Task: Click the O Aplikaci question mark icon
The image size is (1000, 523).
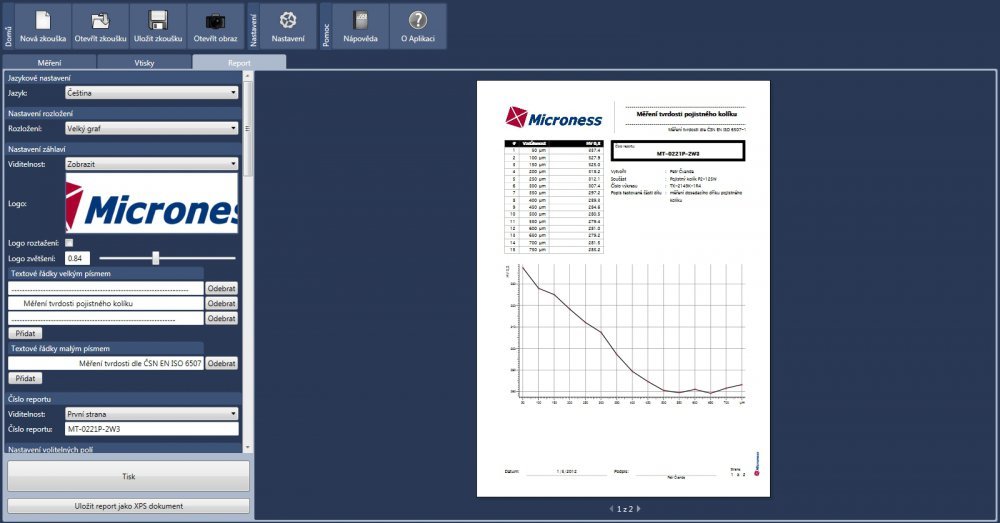Action: tap(418, 20)
